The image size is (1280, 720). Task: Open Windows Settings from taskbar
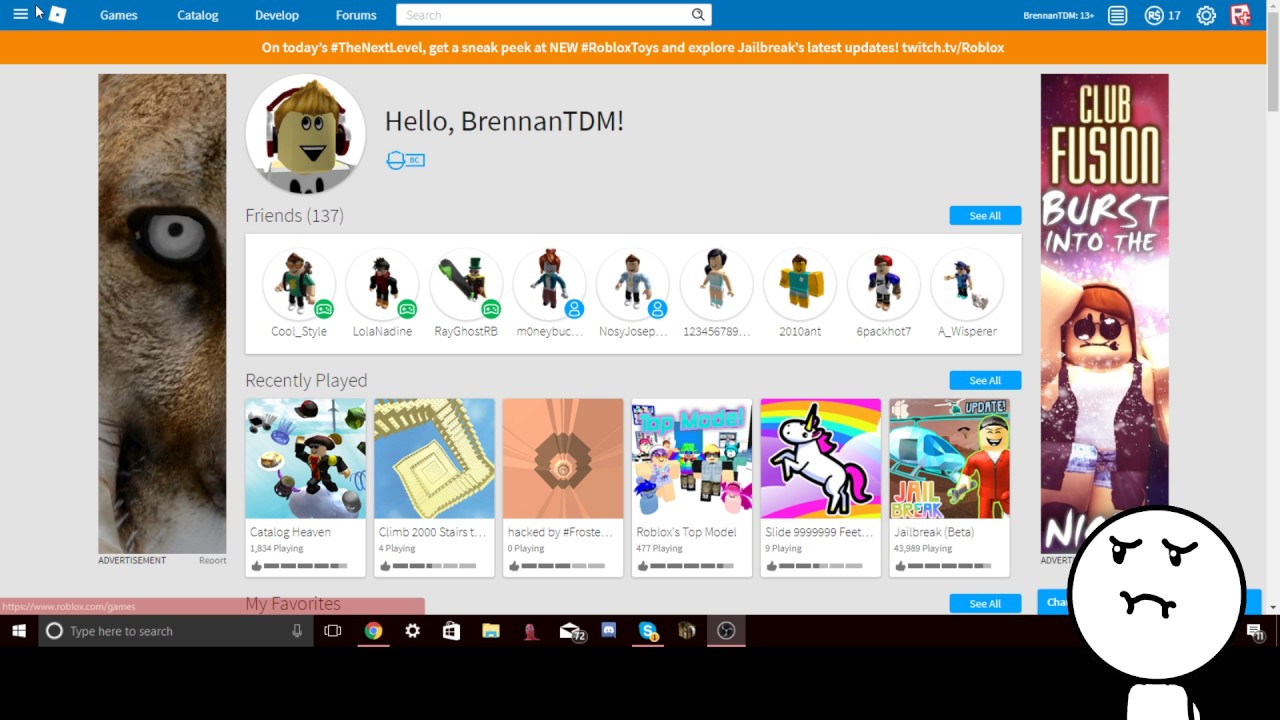(x=412, y=631)
